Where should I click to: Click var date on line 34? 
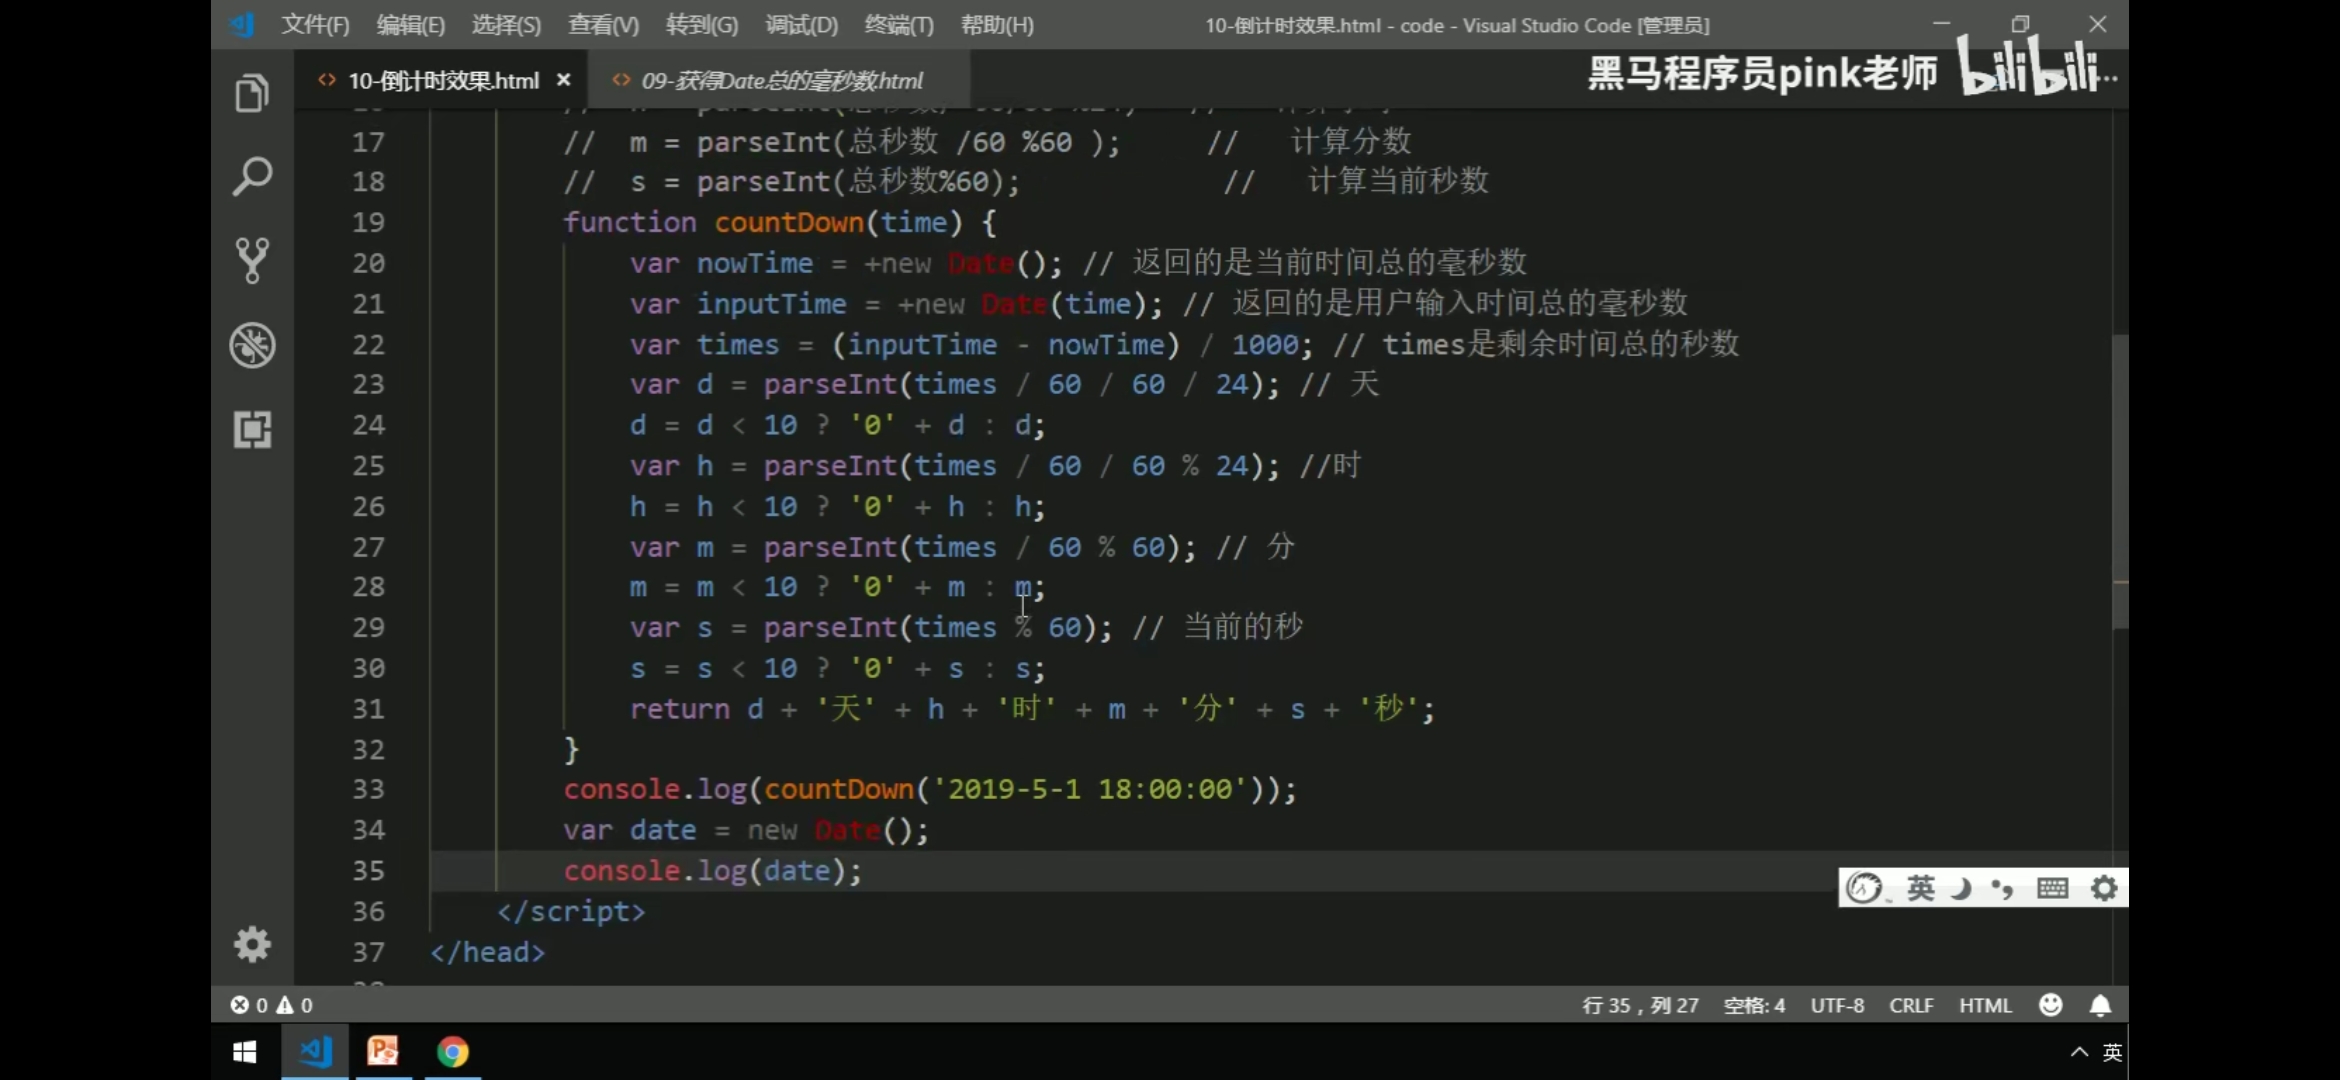(629, 830)
